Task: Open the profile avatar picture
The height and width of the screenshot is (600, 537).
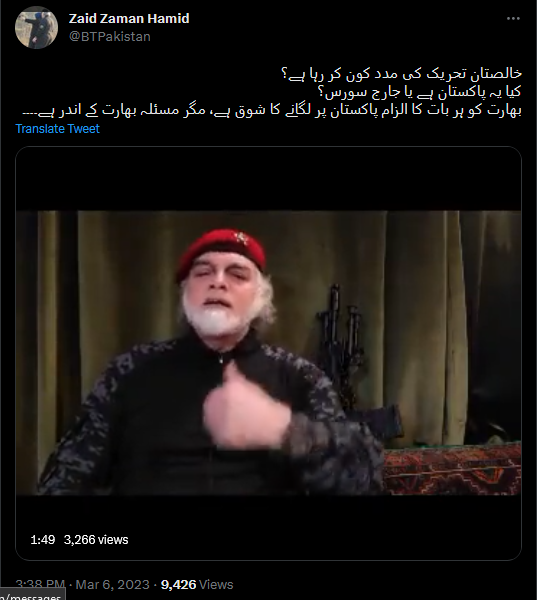Action: click(36, 28)
